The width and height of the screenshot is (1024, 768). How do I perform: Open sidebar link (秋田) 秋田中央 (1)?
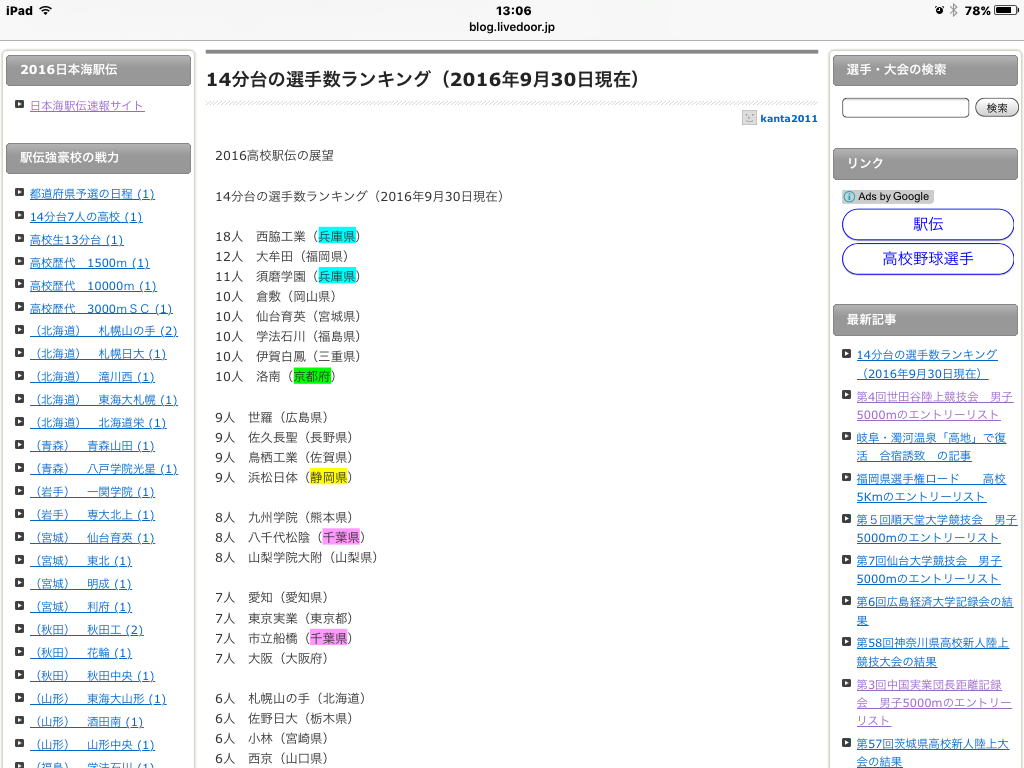tap(92, 675)
